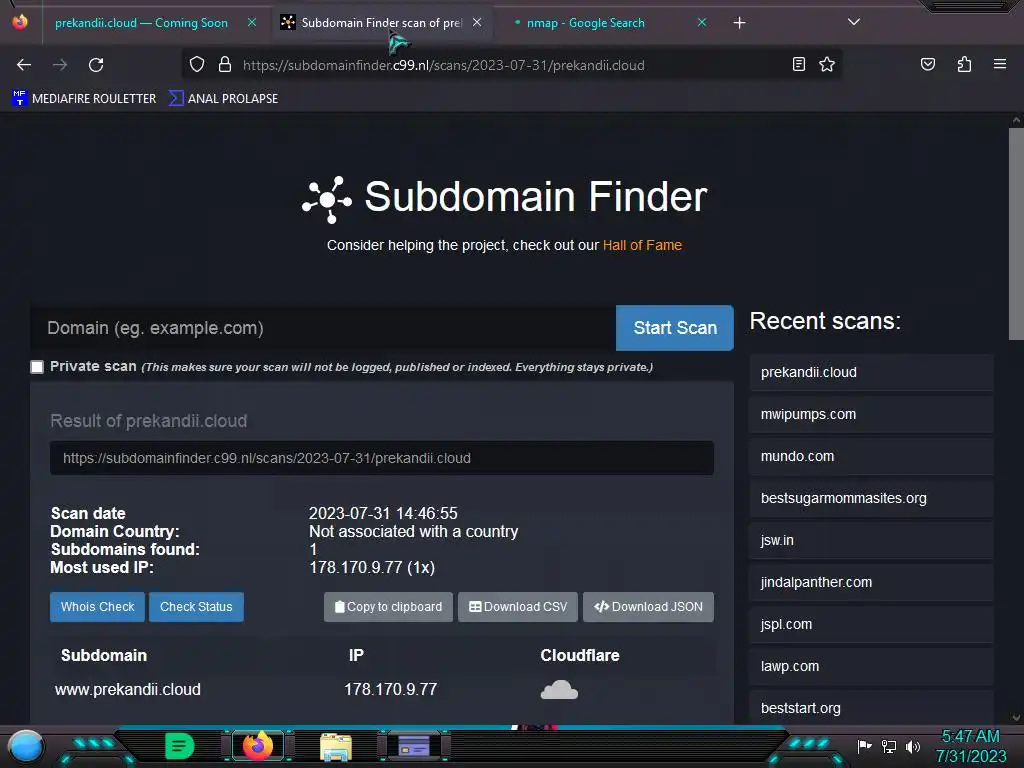Close the prekandii.cloud Coming Soon tab
The height and width of the screenshot is (768, 1024).
pos(251,22)
